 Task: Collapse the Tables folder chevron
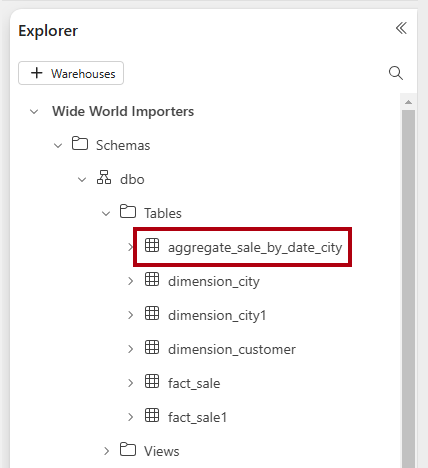[x=106, y=214]
